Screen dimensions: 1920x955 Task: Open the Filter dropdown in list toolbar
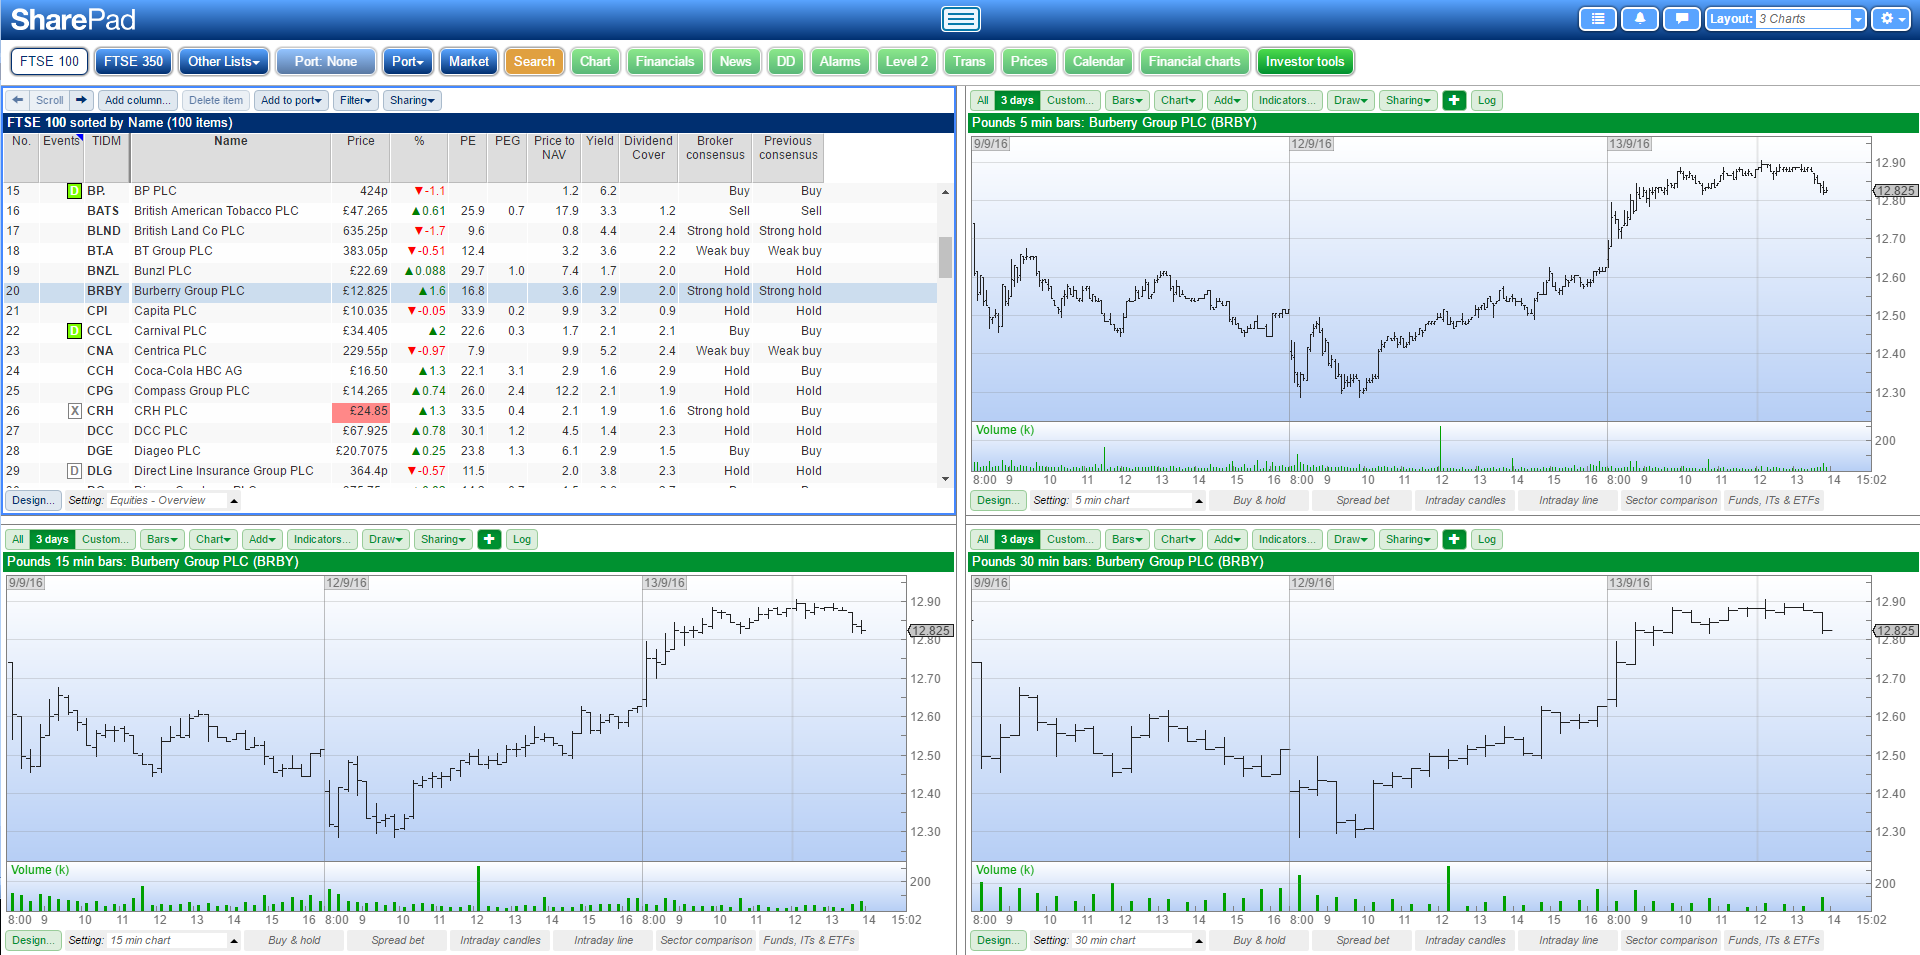[x=356, y=100]
